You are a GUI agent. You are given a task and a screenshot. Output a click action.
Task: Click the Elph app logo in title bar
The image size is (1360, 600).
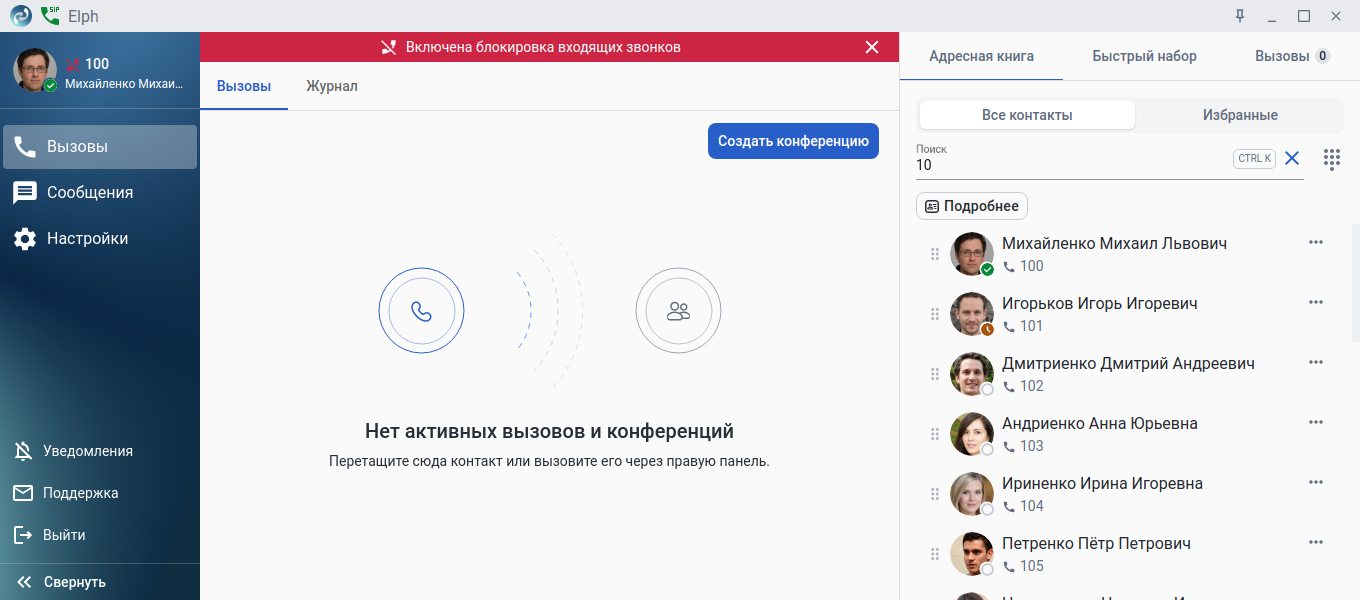point(21,16)
